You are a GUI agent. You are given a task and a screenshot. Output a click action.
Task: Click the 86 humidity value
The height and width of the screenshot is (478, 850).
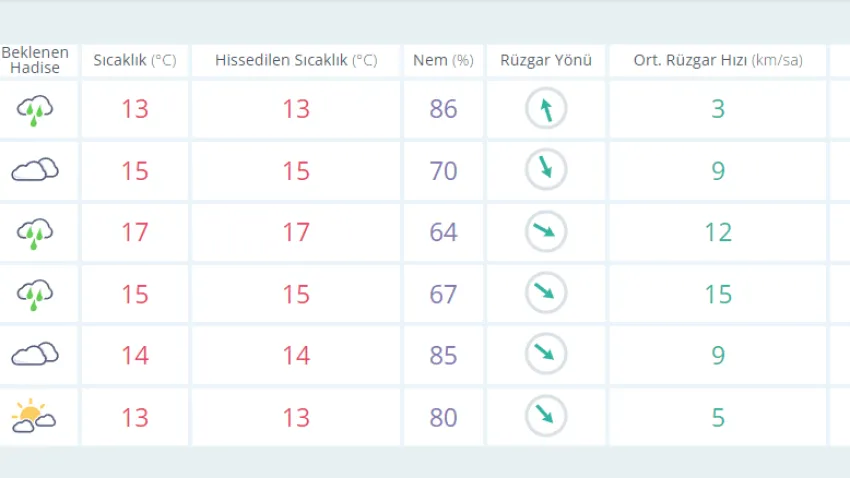click(443, 109)
